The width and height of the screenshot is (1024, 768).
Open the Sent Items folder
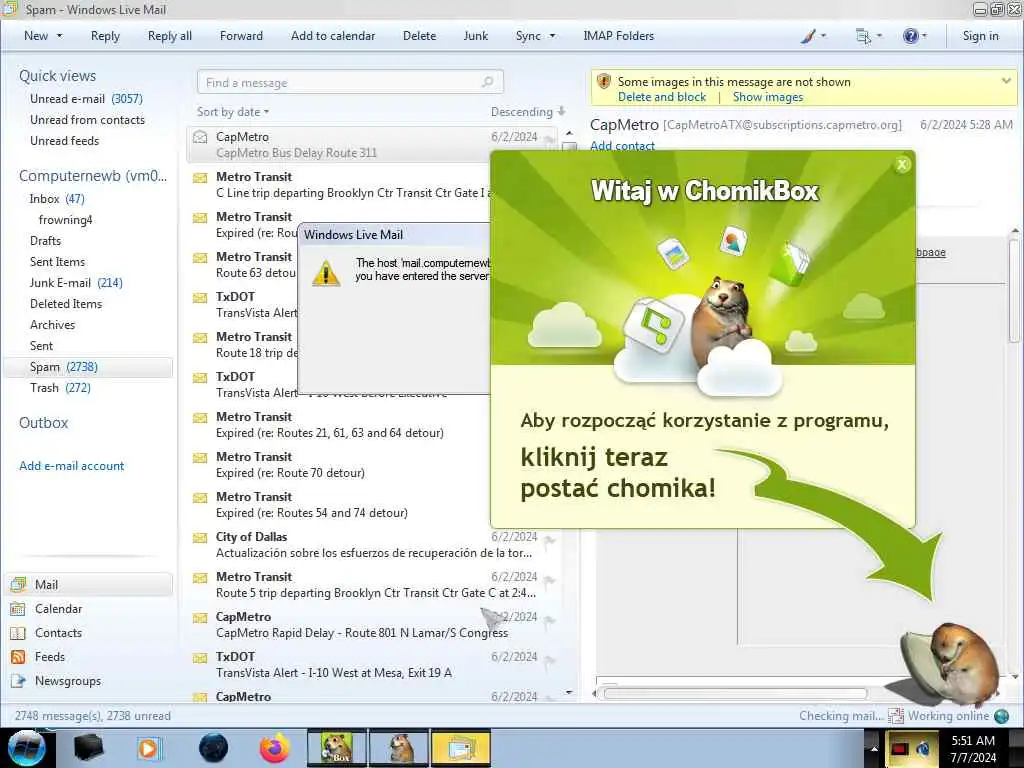click(57, 261)
